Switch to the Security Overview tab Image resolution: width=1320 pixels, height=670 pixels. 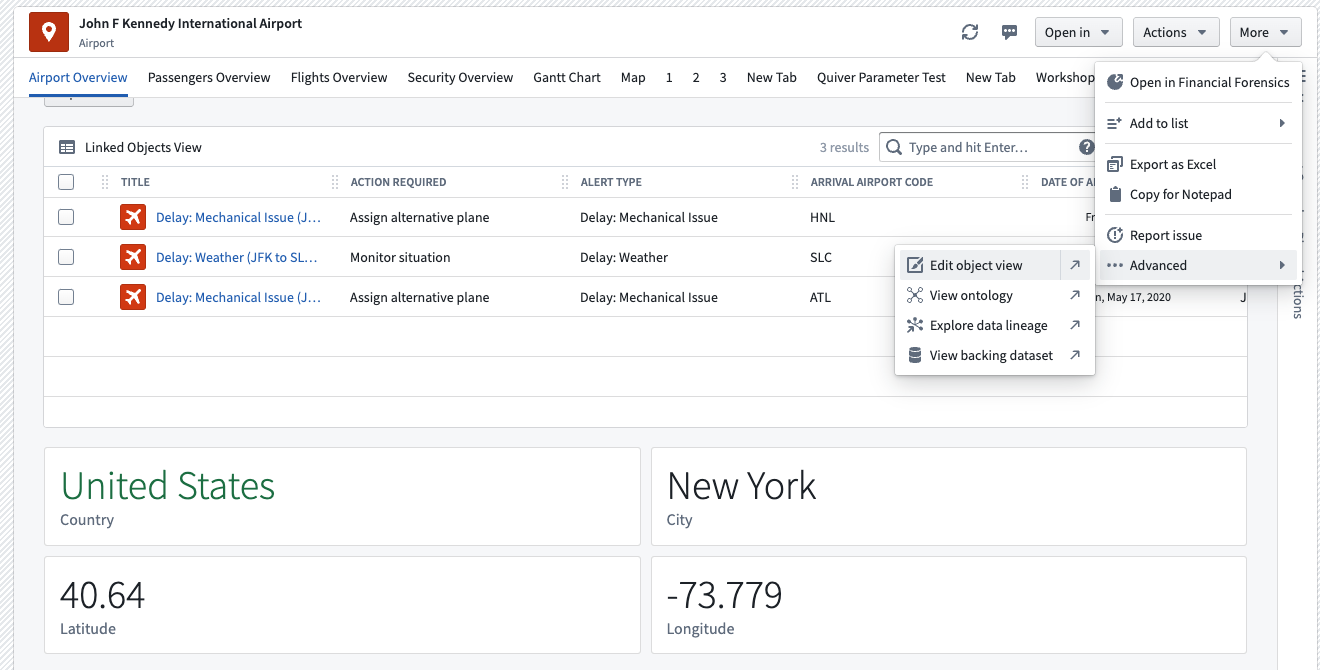pyautogui.click(x=460, y=77)
